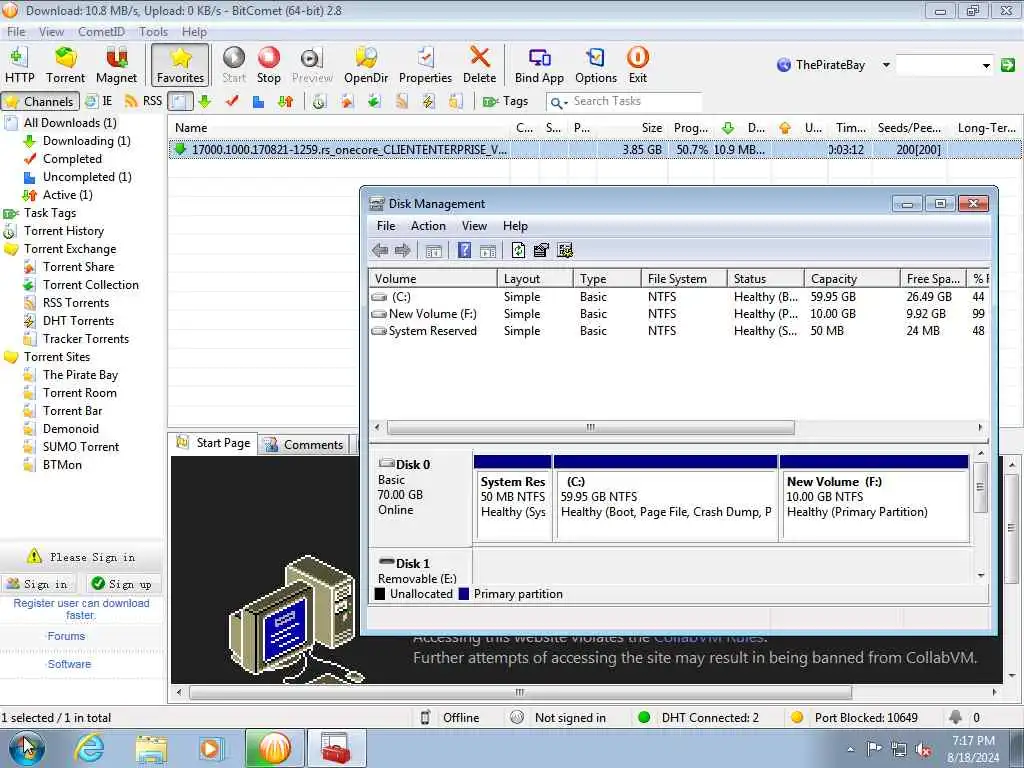
Task: Click the Sign in button
Action: pos(38,584)
